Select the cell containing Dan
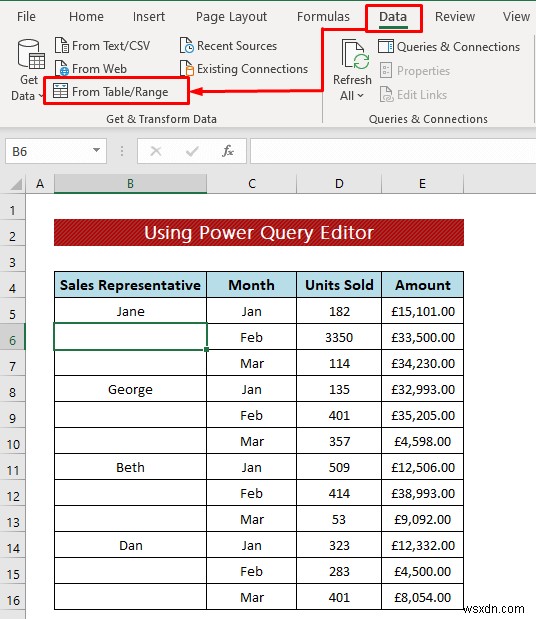 click(x=130, y=545)
